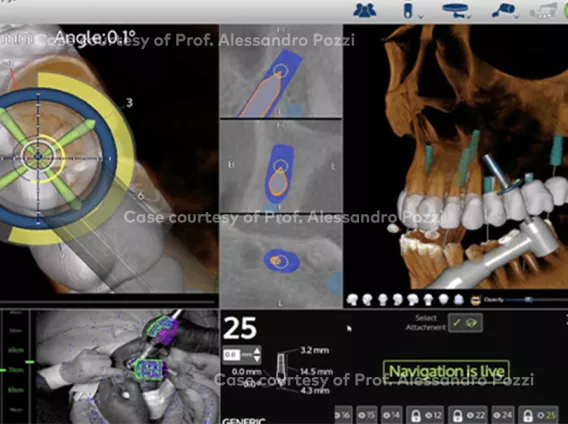The height and width of the screenshot is (424, 568).
Task: Toggle visibility eye for implant 25
Action: click(x=542, y=415)
